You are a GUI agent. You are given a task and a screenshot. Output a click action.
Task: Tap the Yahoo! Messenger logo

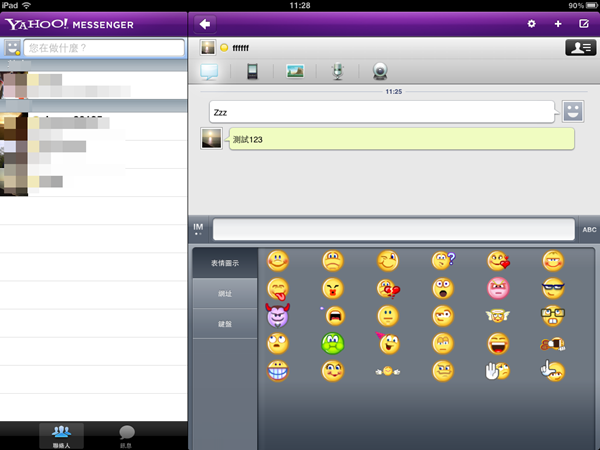click(69, 24)
